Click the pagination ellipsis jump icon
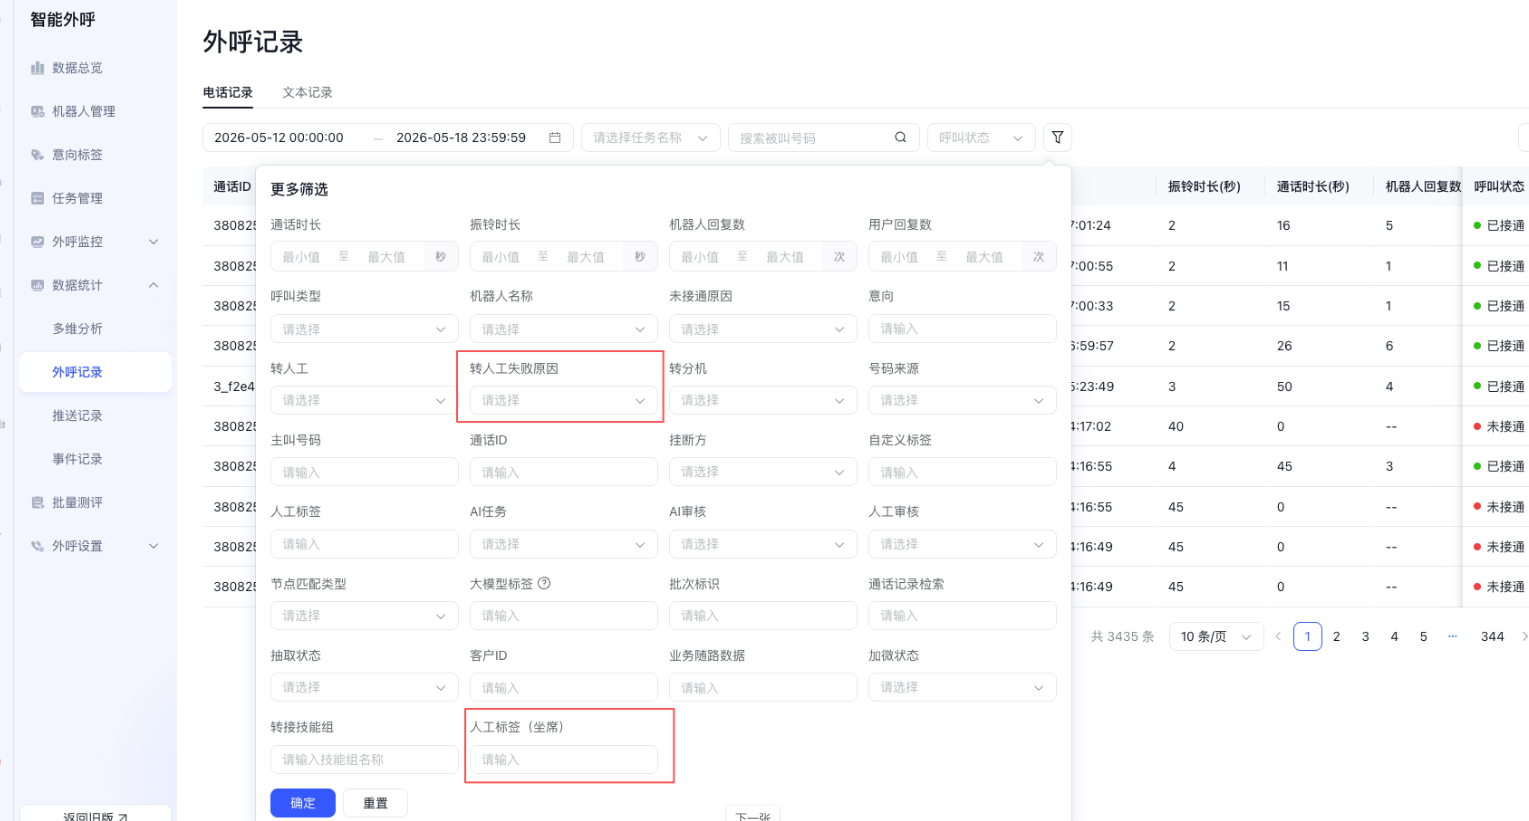The image size is (1529, 821). coord(1452,637)
